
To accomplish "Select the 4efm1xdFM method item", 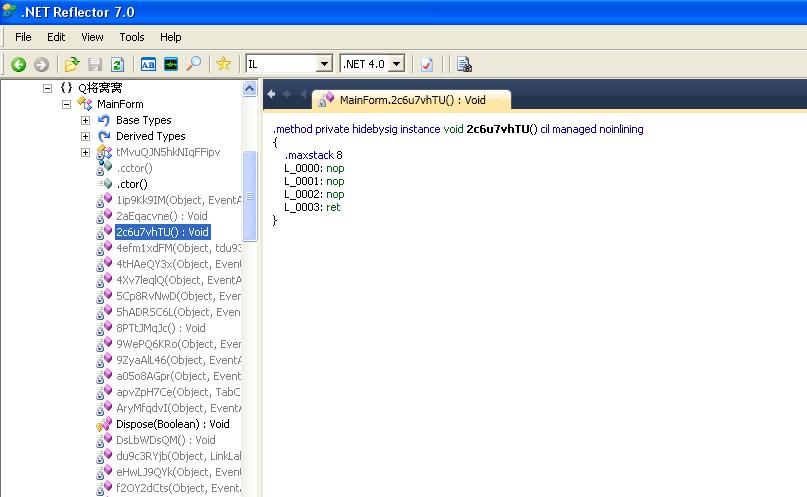I will [178, 248].
